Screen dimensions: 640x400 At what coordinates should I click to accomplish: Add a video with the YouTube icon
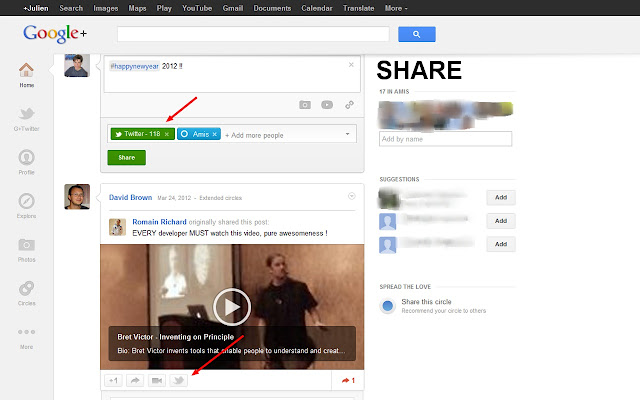pyautogui.click(x=327, y=105)
